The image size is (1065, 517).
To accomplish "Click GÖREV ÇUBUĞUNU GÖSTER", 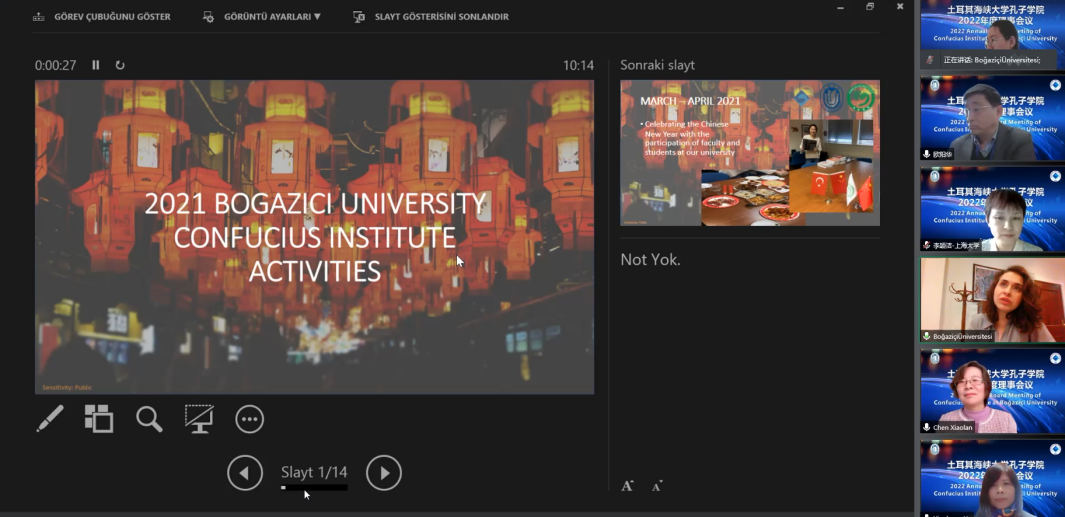I will (102, 16).
